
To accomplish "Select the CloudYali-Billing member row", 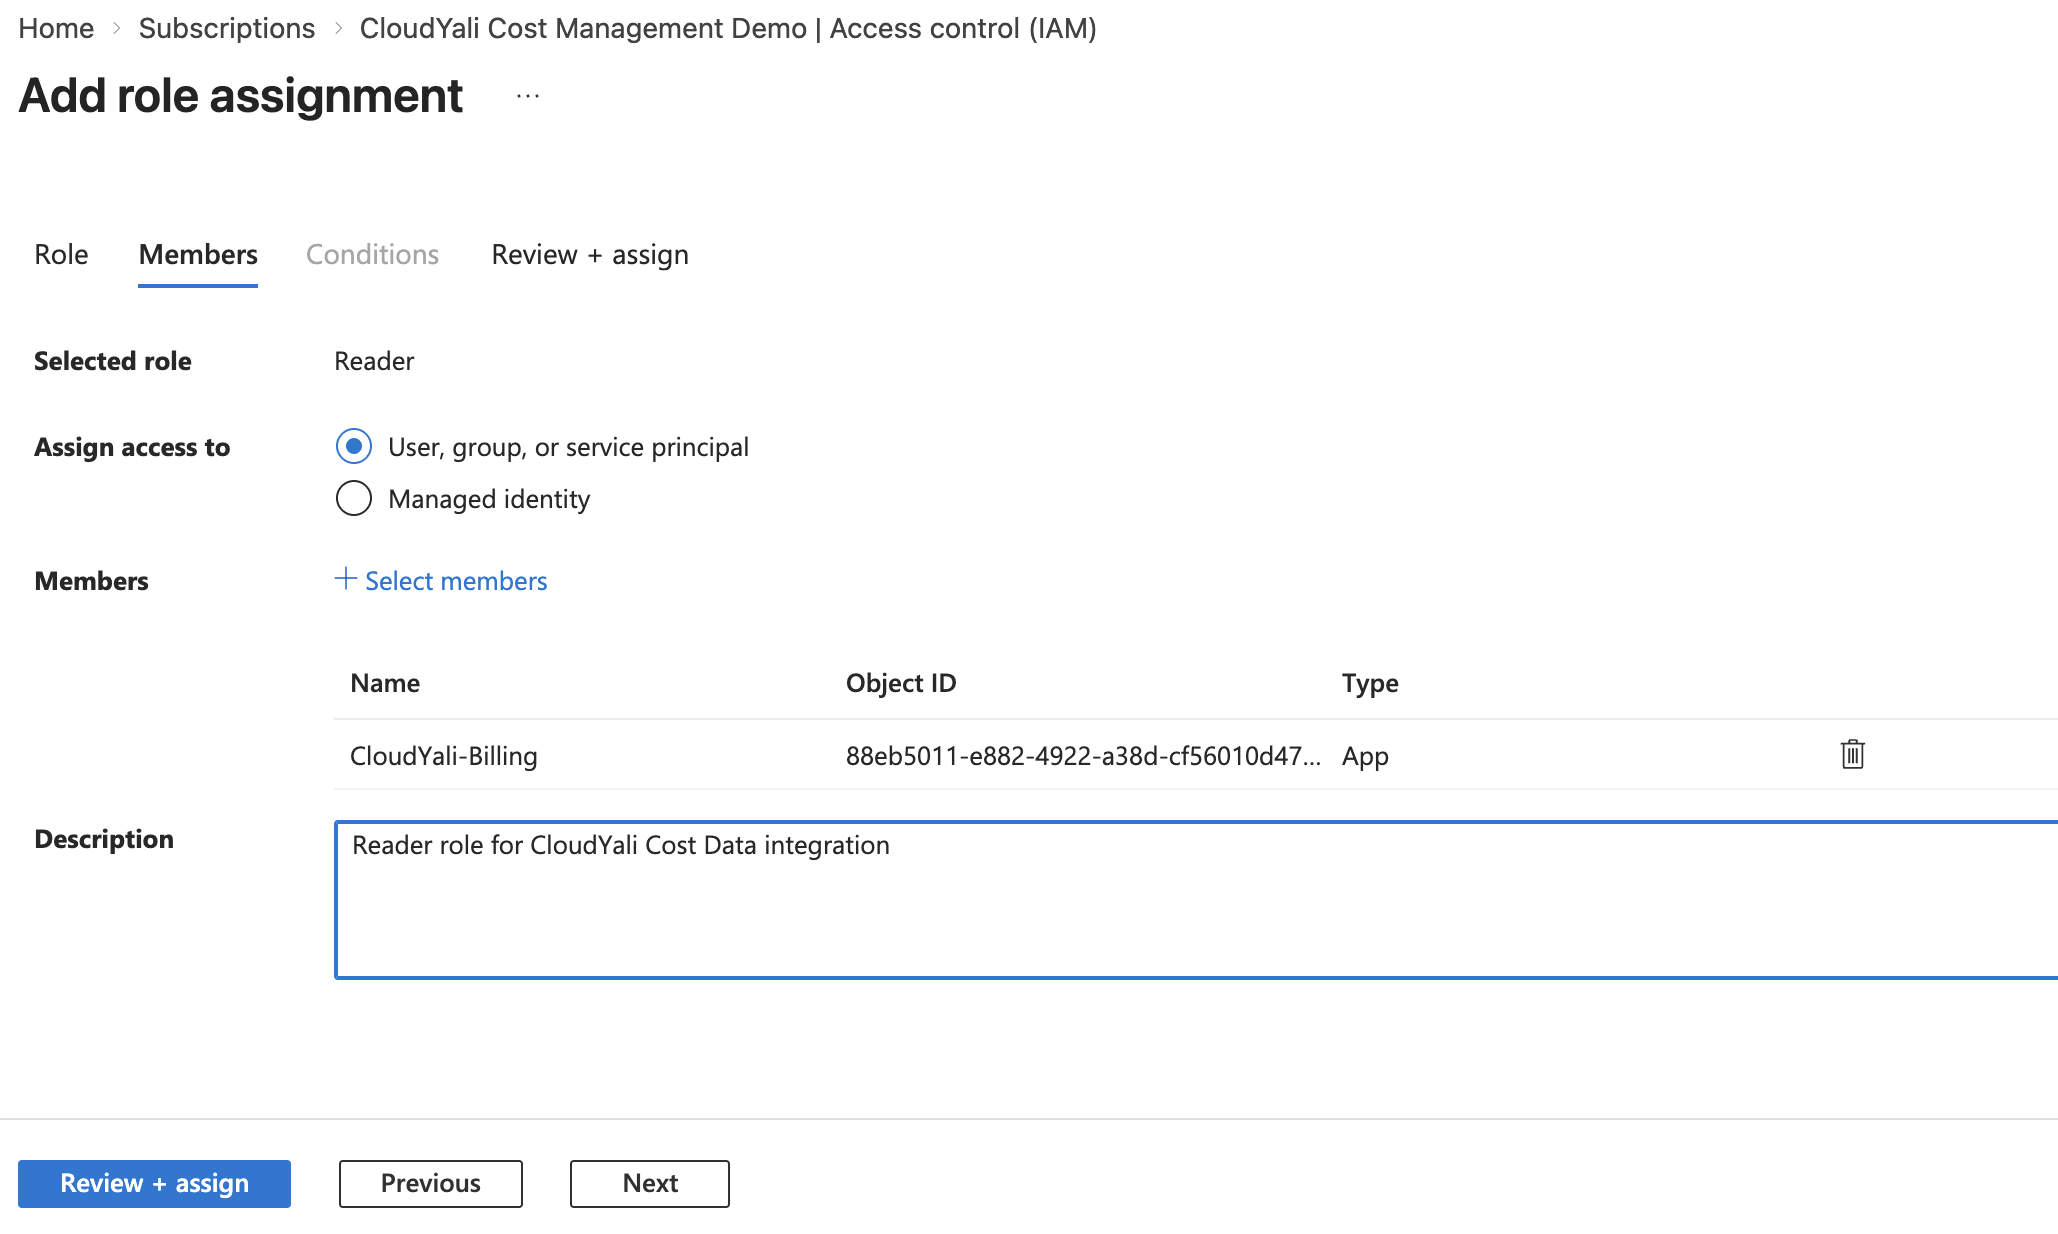I will coord(444,755).
